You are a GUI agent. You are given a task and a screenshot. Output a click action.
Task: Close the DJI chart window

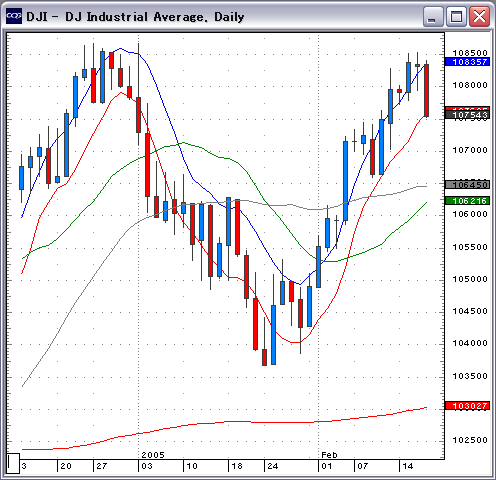coord(479,16)
